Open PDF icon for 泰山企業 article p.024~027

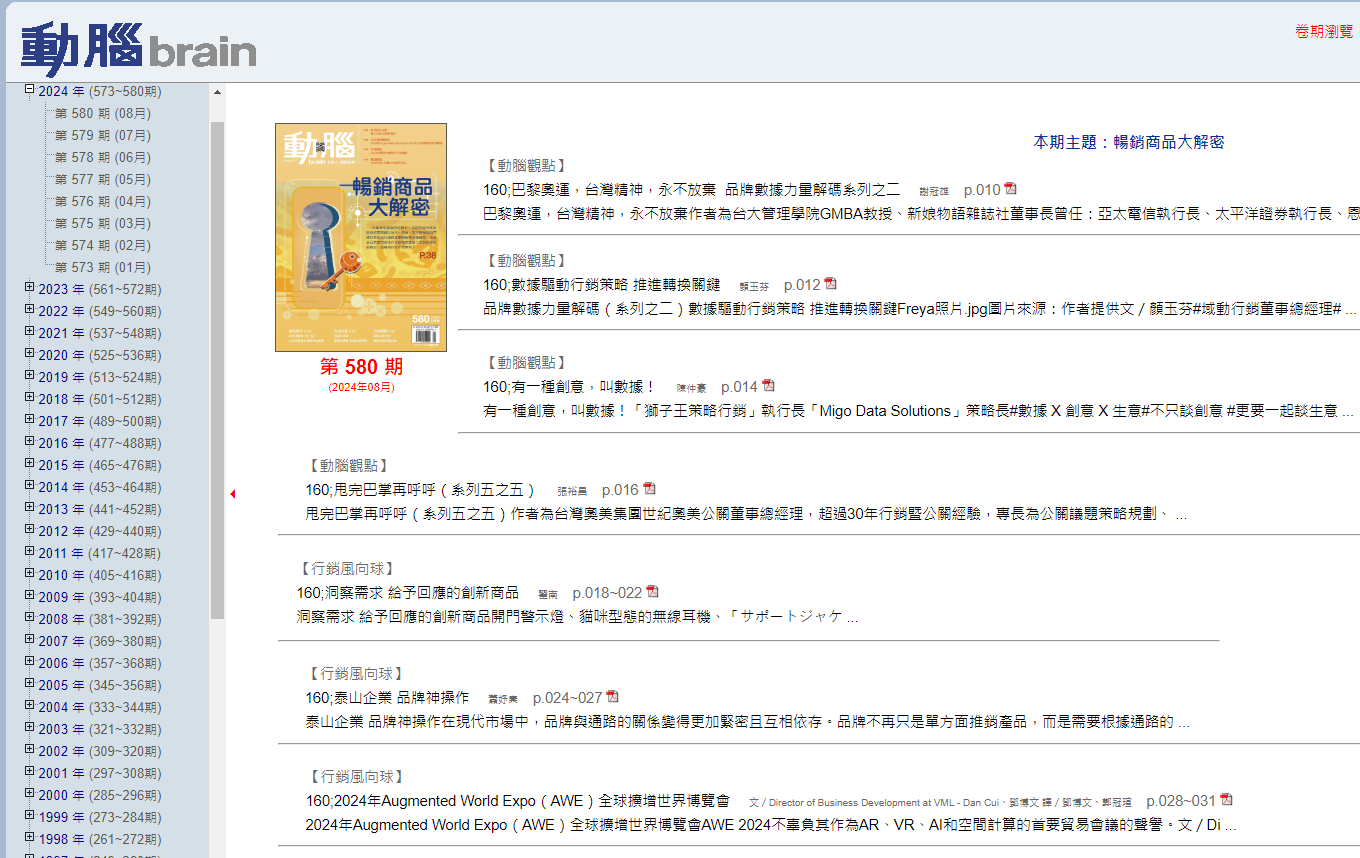click(612, 697)
